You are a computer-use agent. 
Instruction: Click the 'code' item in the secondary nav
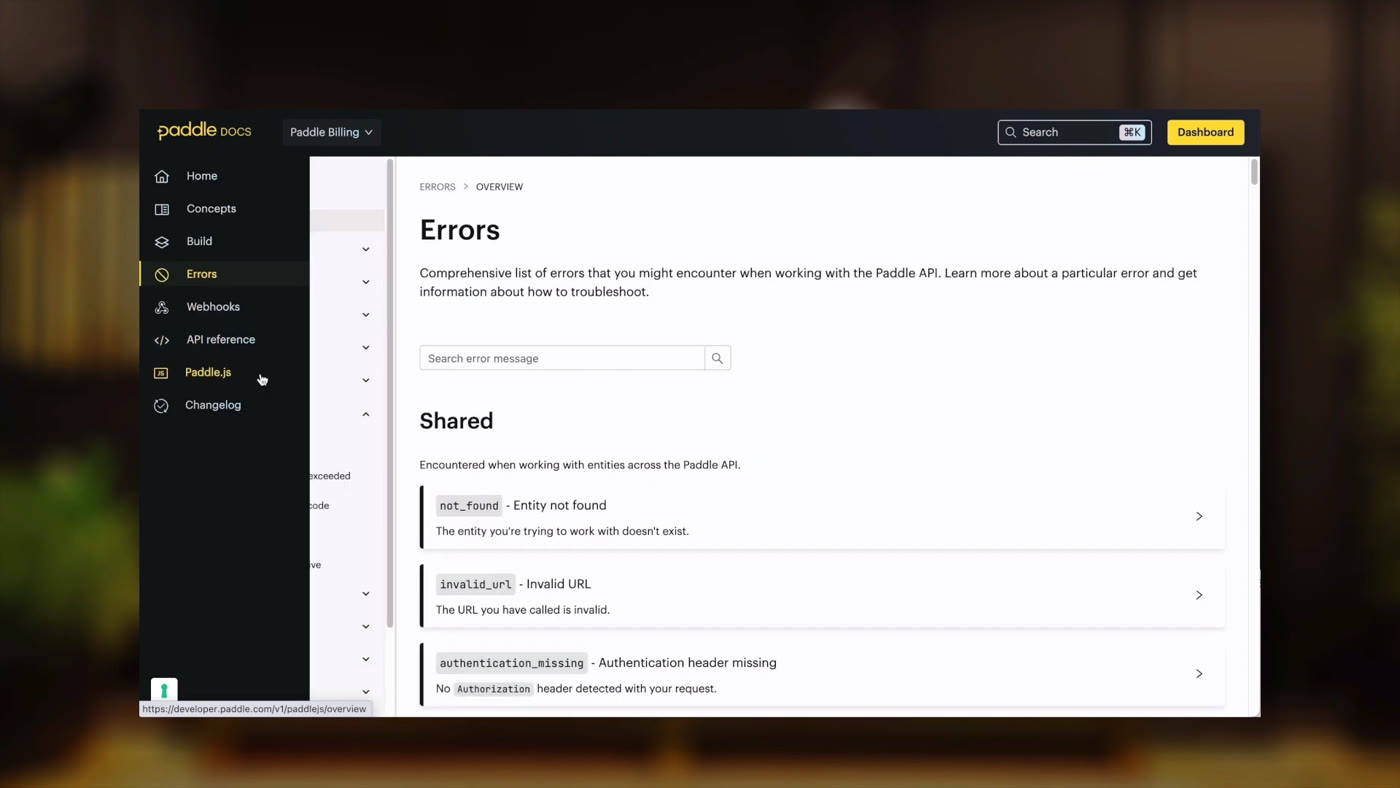pyautogui.click(x=320, y=506)
